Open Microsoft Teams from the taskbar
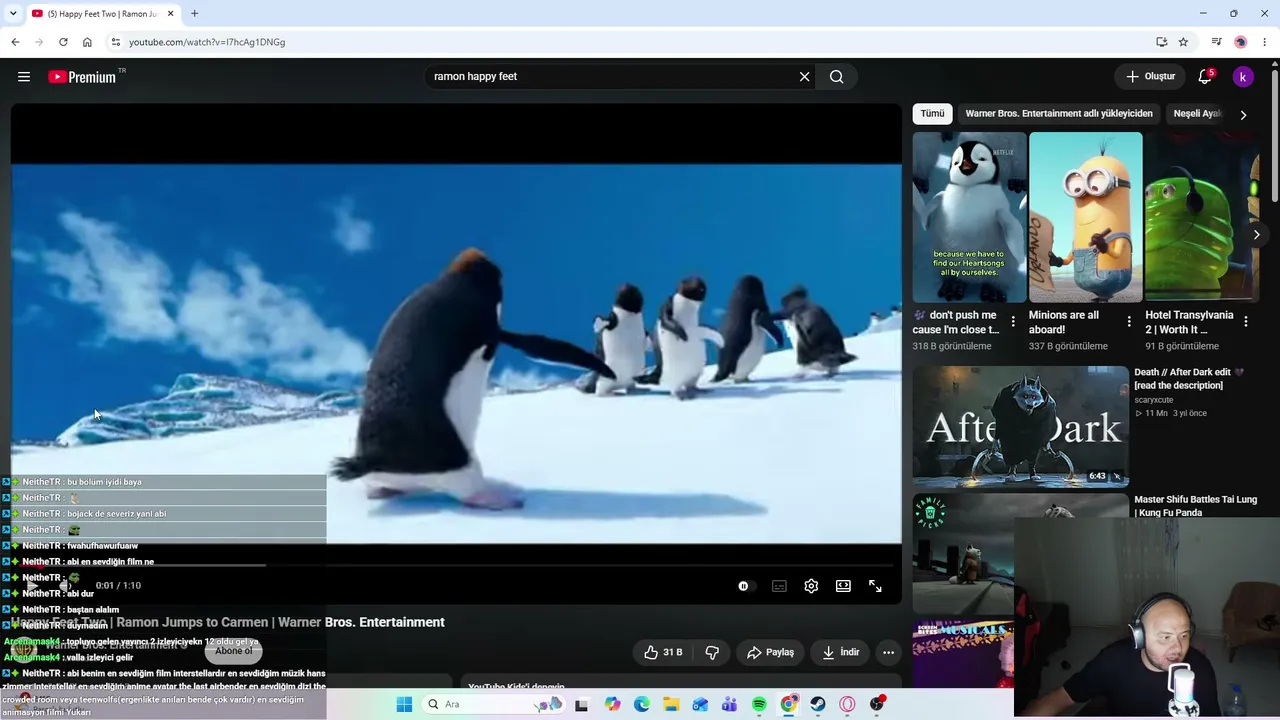The image size is (1280, 720). pos(729,704)
